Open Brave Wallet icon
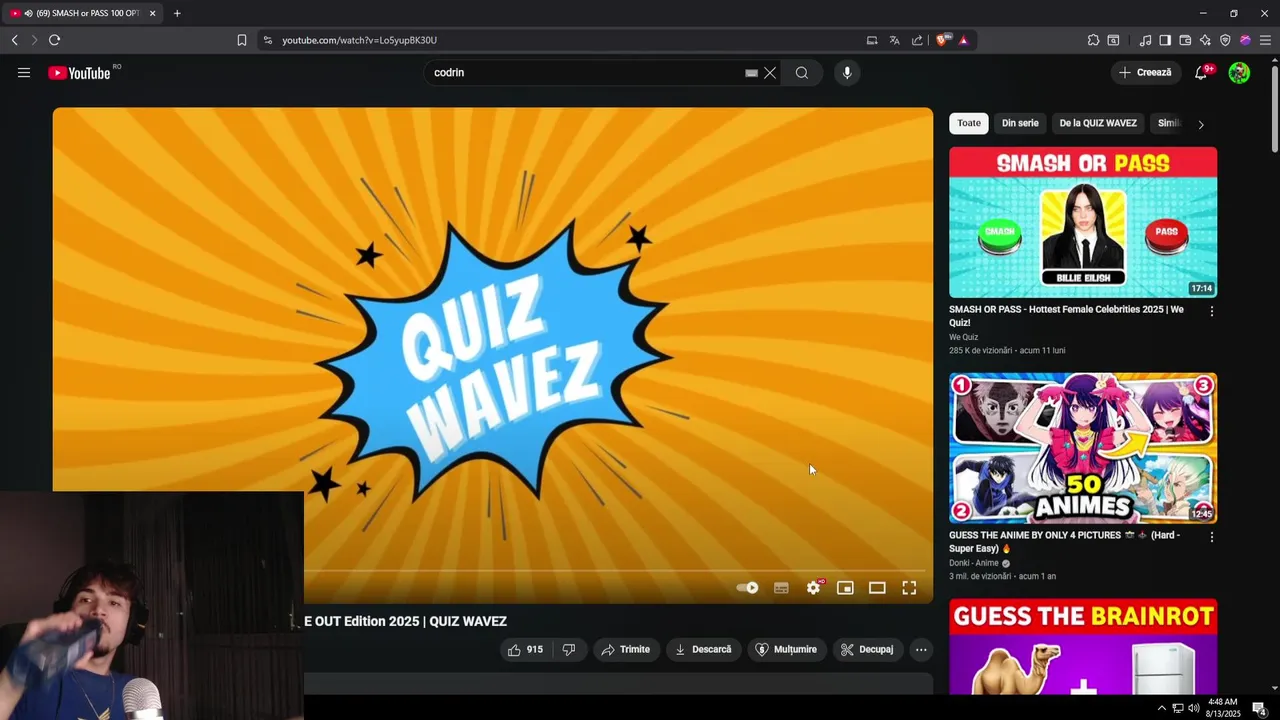This screenshot has height=720, width=1280. pyautogui.click(x=1185, y=40)
